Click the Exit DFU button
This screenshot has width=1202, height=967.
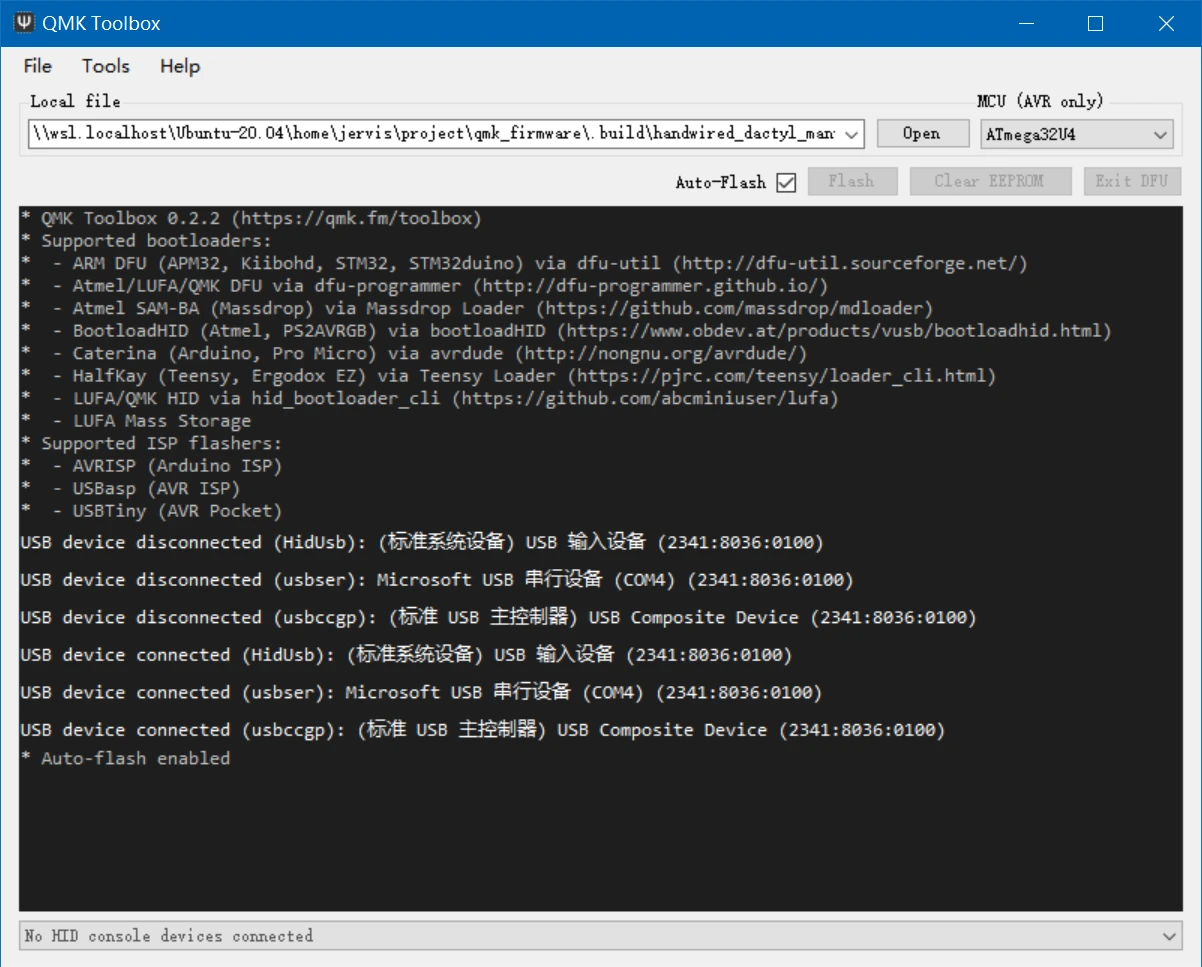click(1133, 181)
